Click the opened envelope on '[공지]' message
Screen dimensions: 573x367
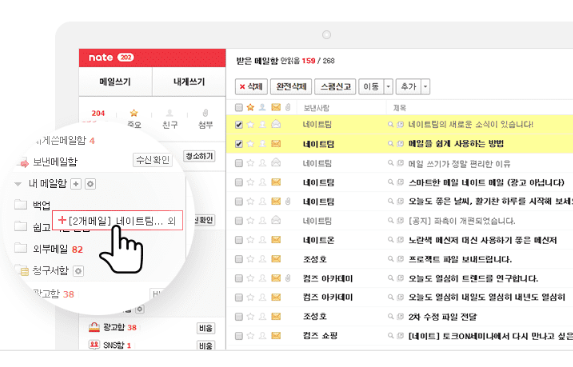[276, 220]
